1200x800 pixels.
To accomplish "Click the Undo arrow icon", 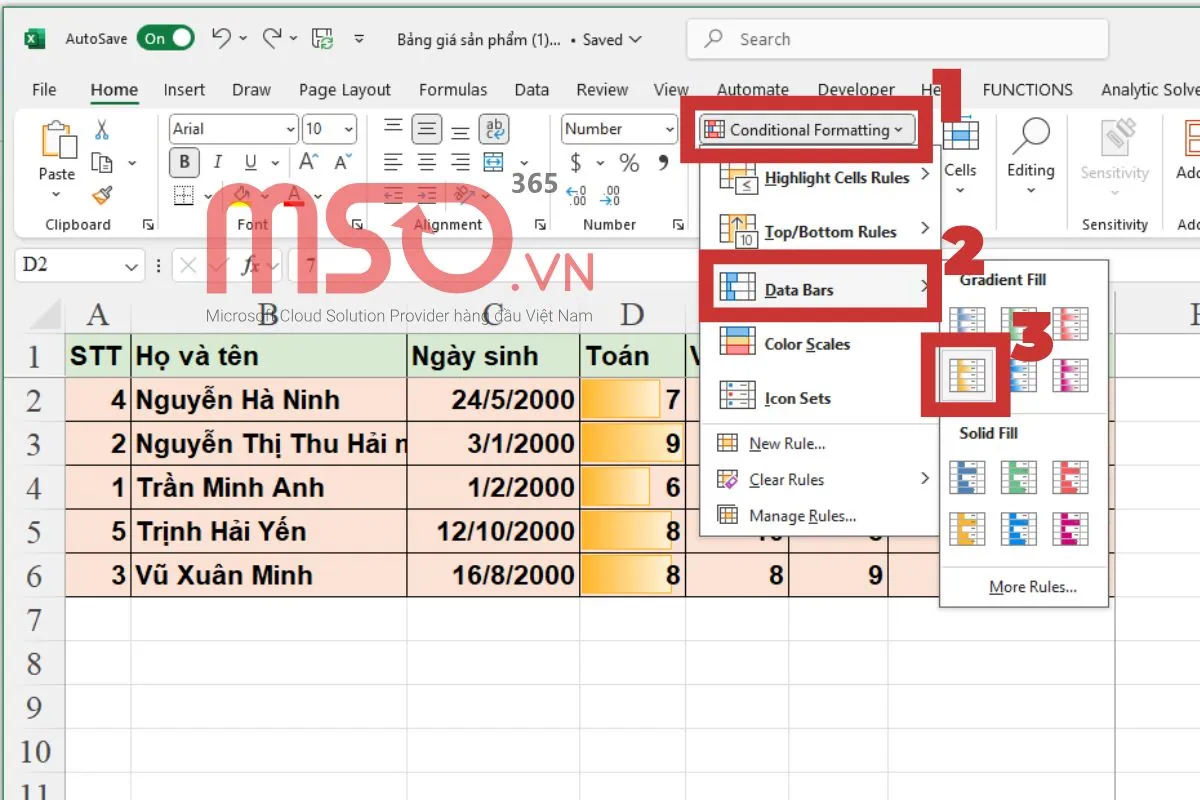I will click(221, 39).
